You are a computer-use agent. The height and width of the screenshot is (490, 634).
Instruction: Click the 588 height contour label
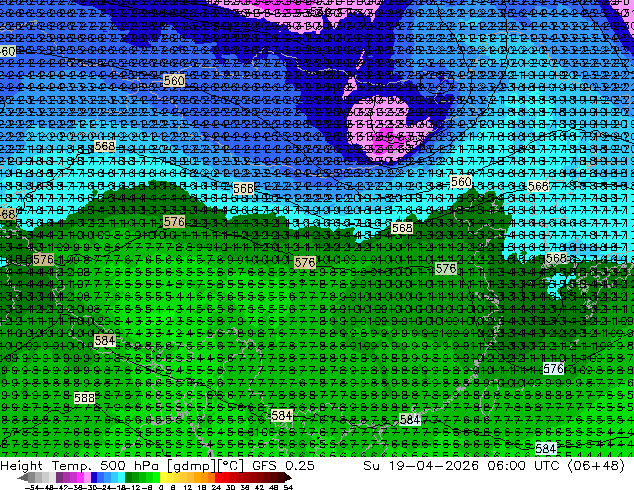click(x=85, y=398)
